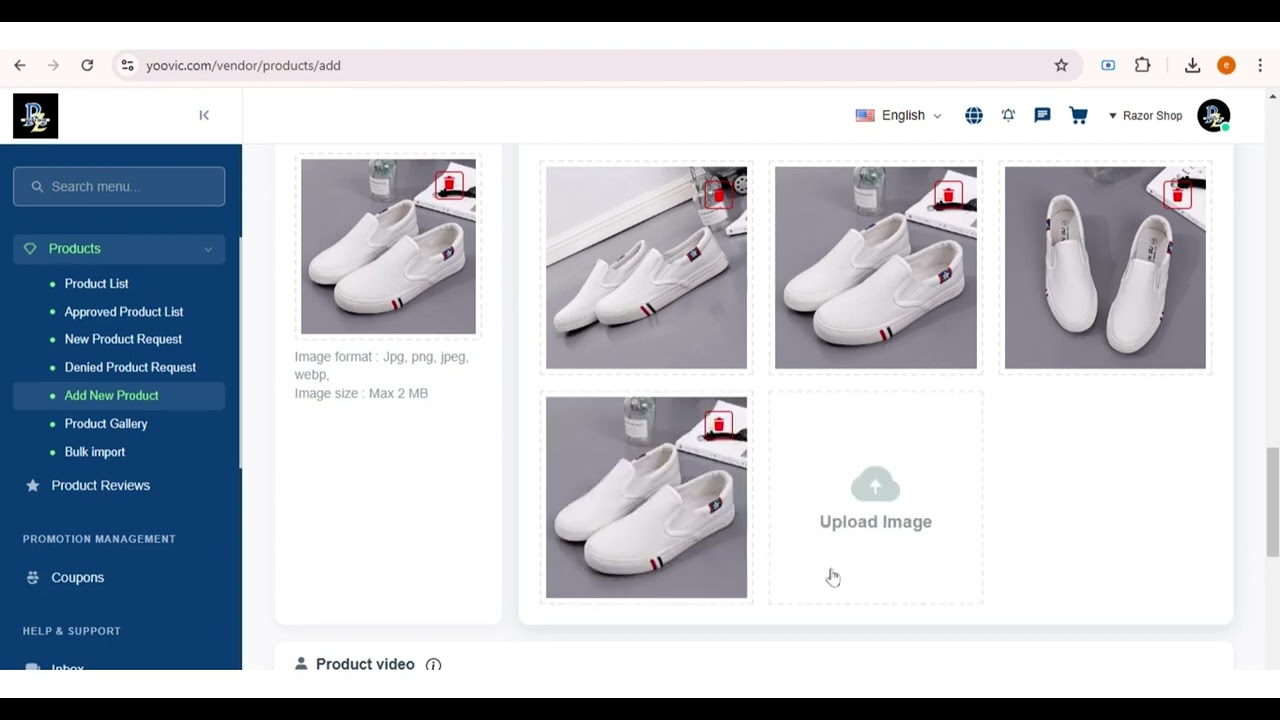Open the browser downloads icon
This screenshot has height=720, width=1280.
(x=1192, y=65)
